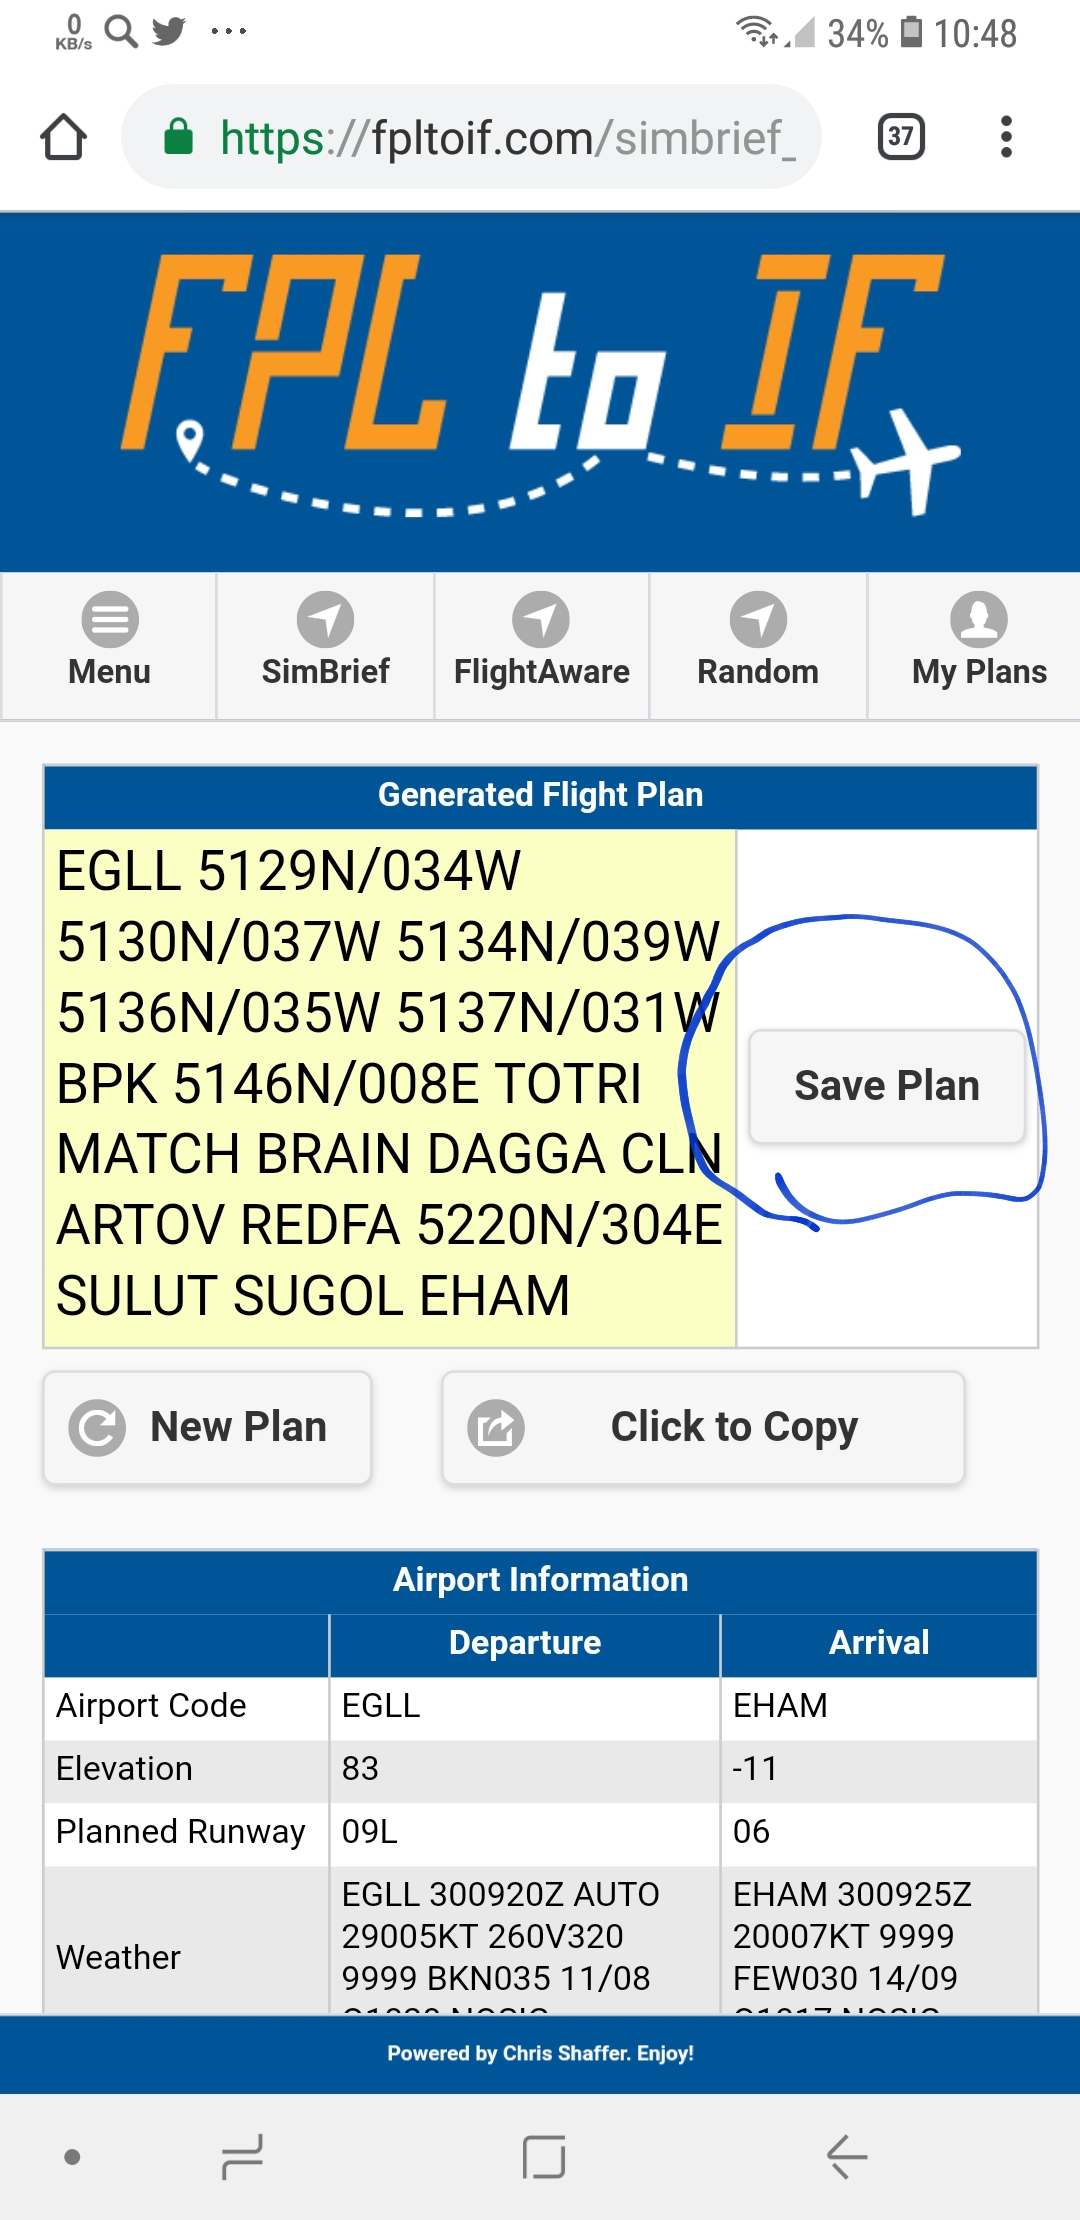Screen dimensions: 1080x2220
Task: Tap the Twitter notification icon in status bar
Action: tap(169, 31)
